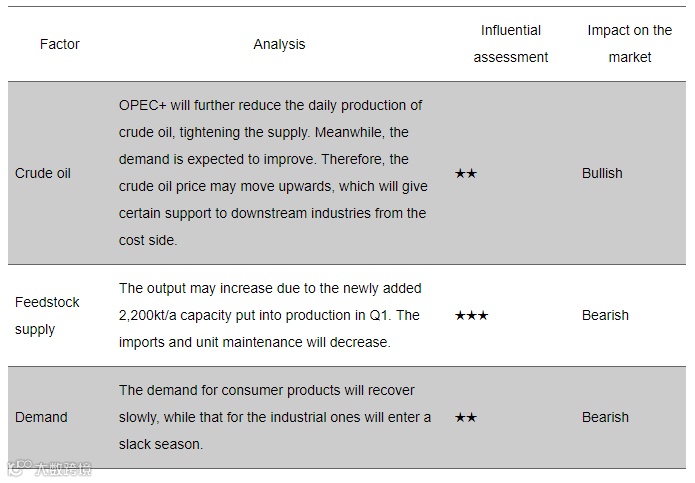Click the two-star rating for Crude oil
695x483 pixels.
[x=466, y=173]
